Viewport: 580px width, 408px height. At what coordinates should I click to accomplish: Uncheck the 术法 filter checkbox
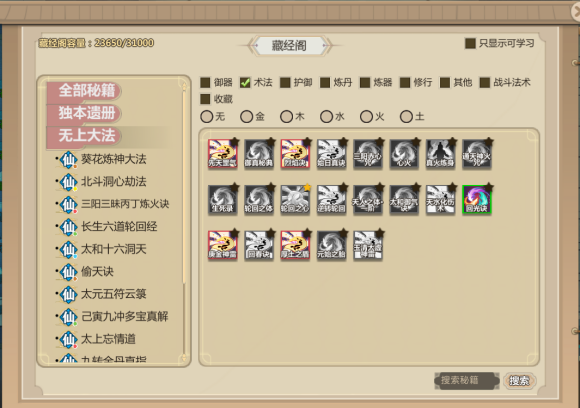245,82
